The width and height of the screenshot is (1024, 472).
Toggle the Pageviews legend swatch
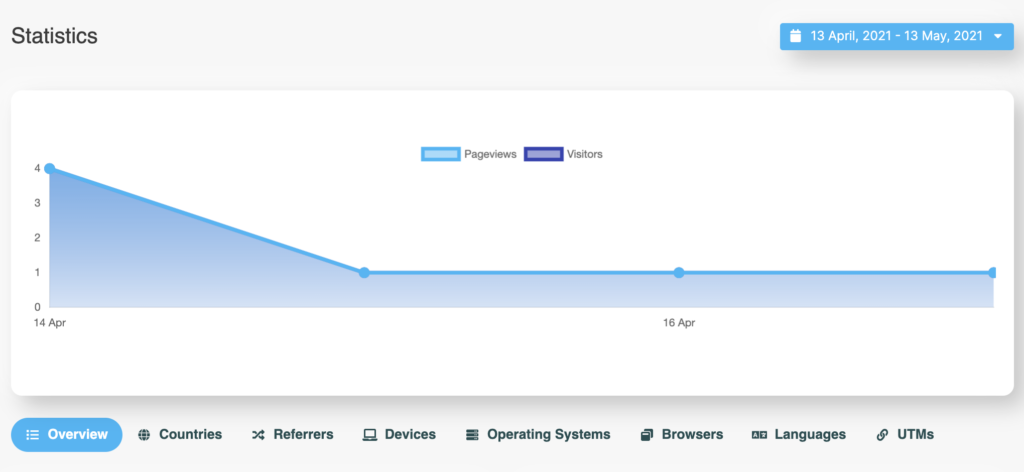[441, 154]
